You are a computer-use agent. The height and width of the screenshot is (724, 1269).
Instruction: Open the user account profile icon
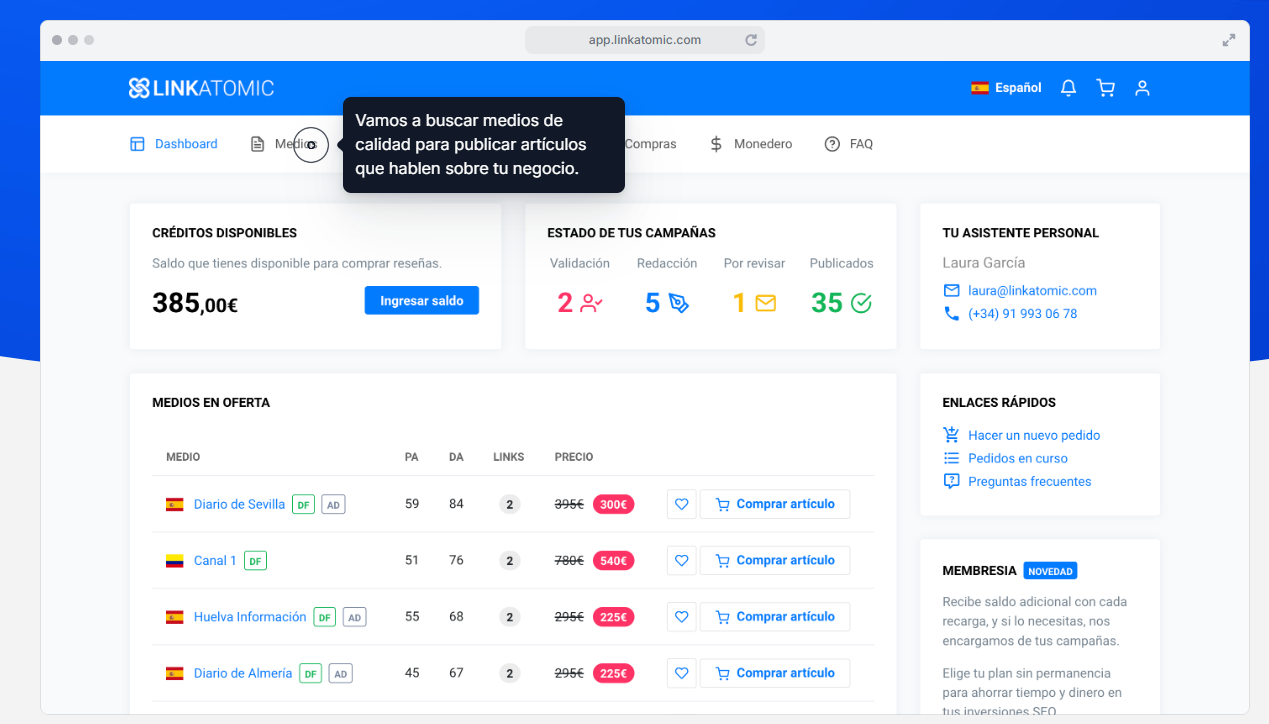pyautogui.click(x=1142, y=88)
